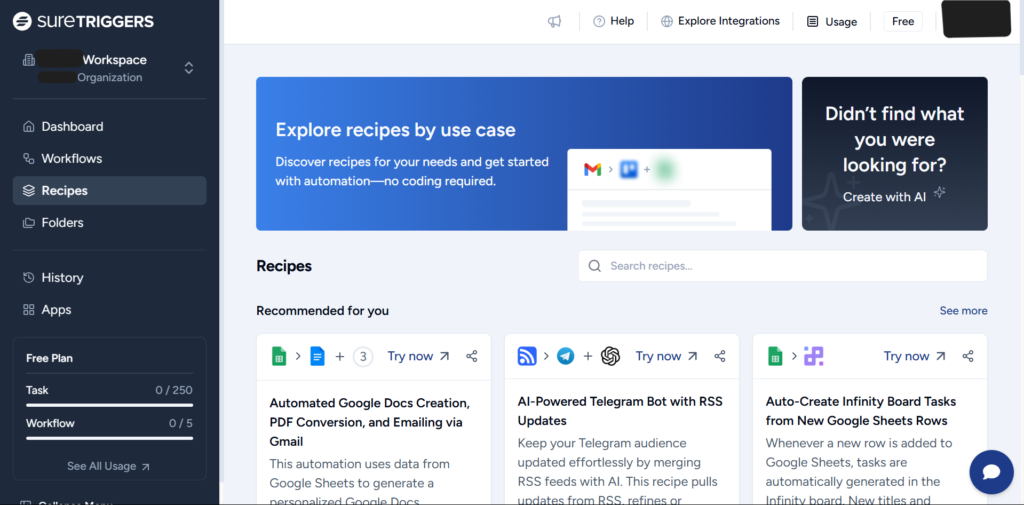The image size is (1024, 505).
Task: Click the Help question mark icon
Action: coord(599,22)
